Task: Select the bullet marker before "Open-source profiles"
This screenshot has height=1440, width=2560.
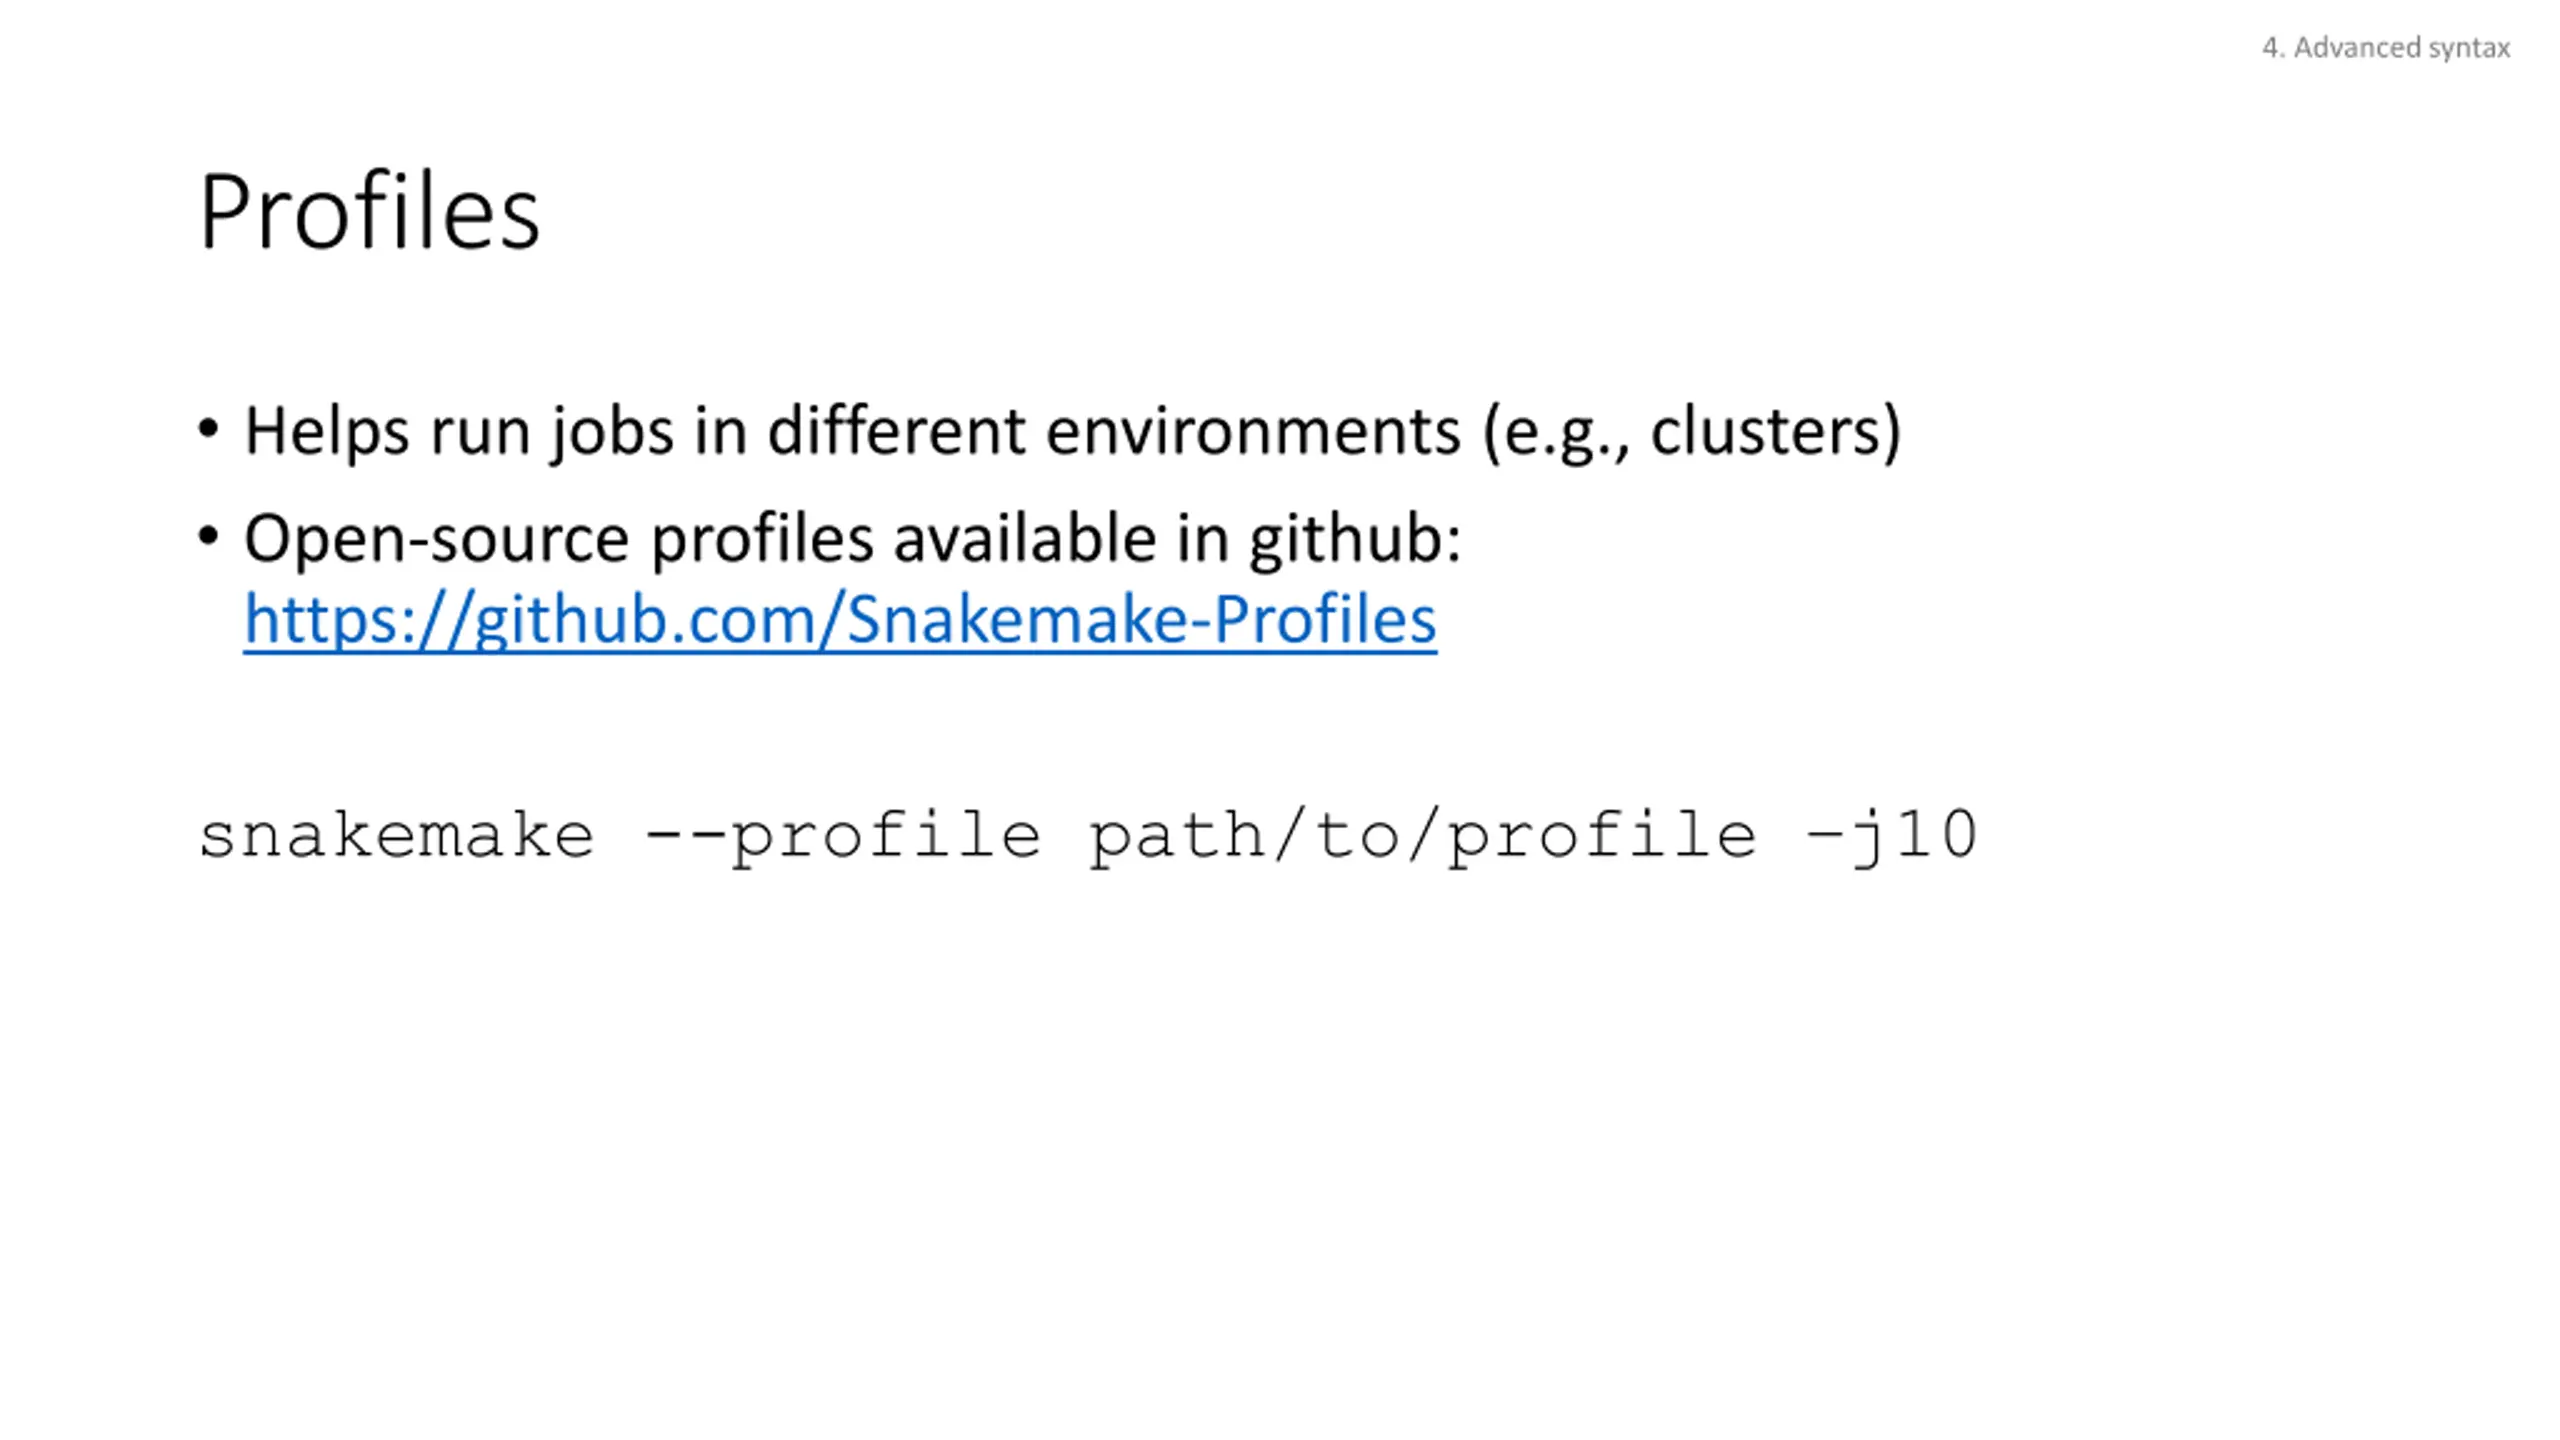Action: click(x=208, y=537)
